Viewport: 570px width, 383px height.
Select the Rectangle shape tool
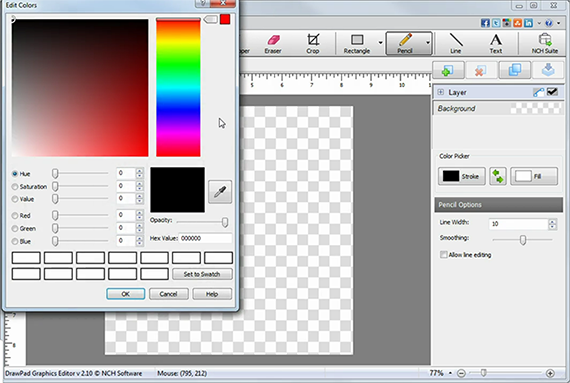pyautogui.click(x=357, y=44)
